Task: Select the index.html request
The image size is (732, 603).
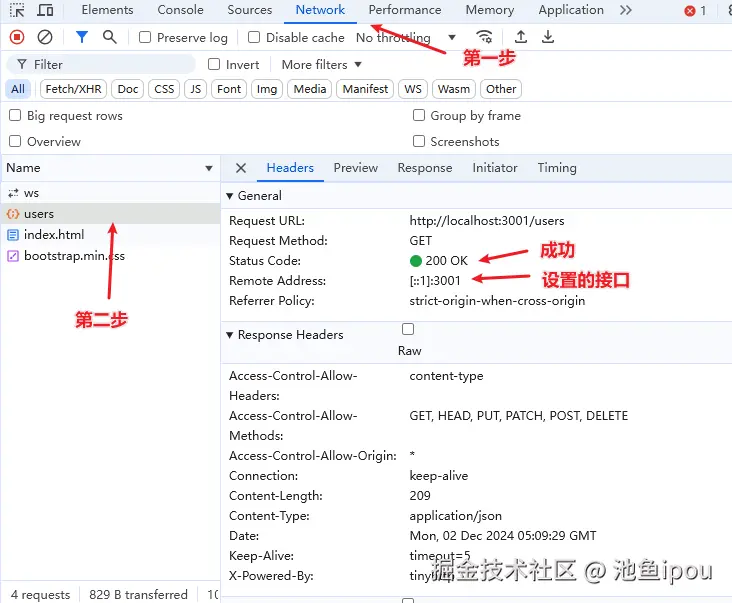Action: click(x=110, y=234)
